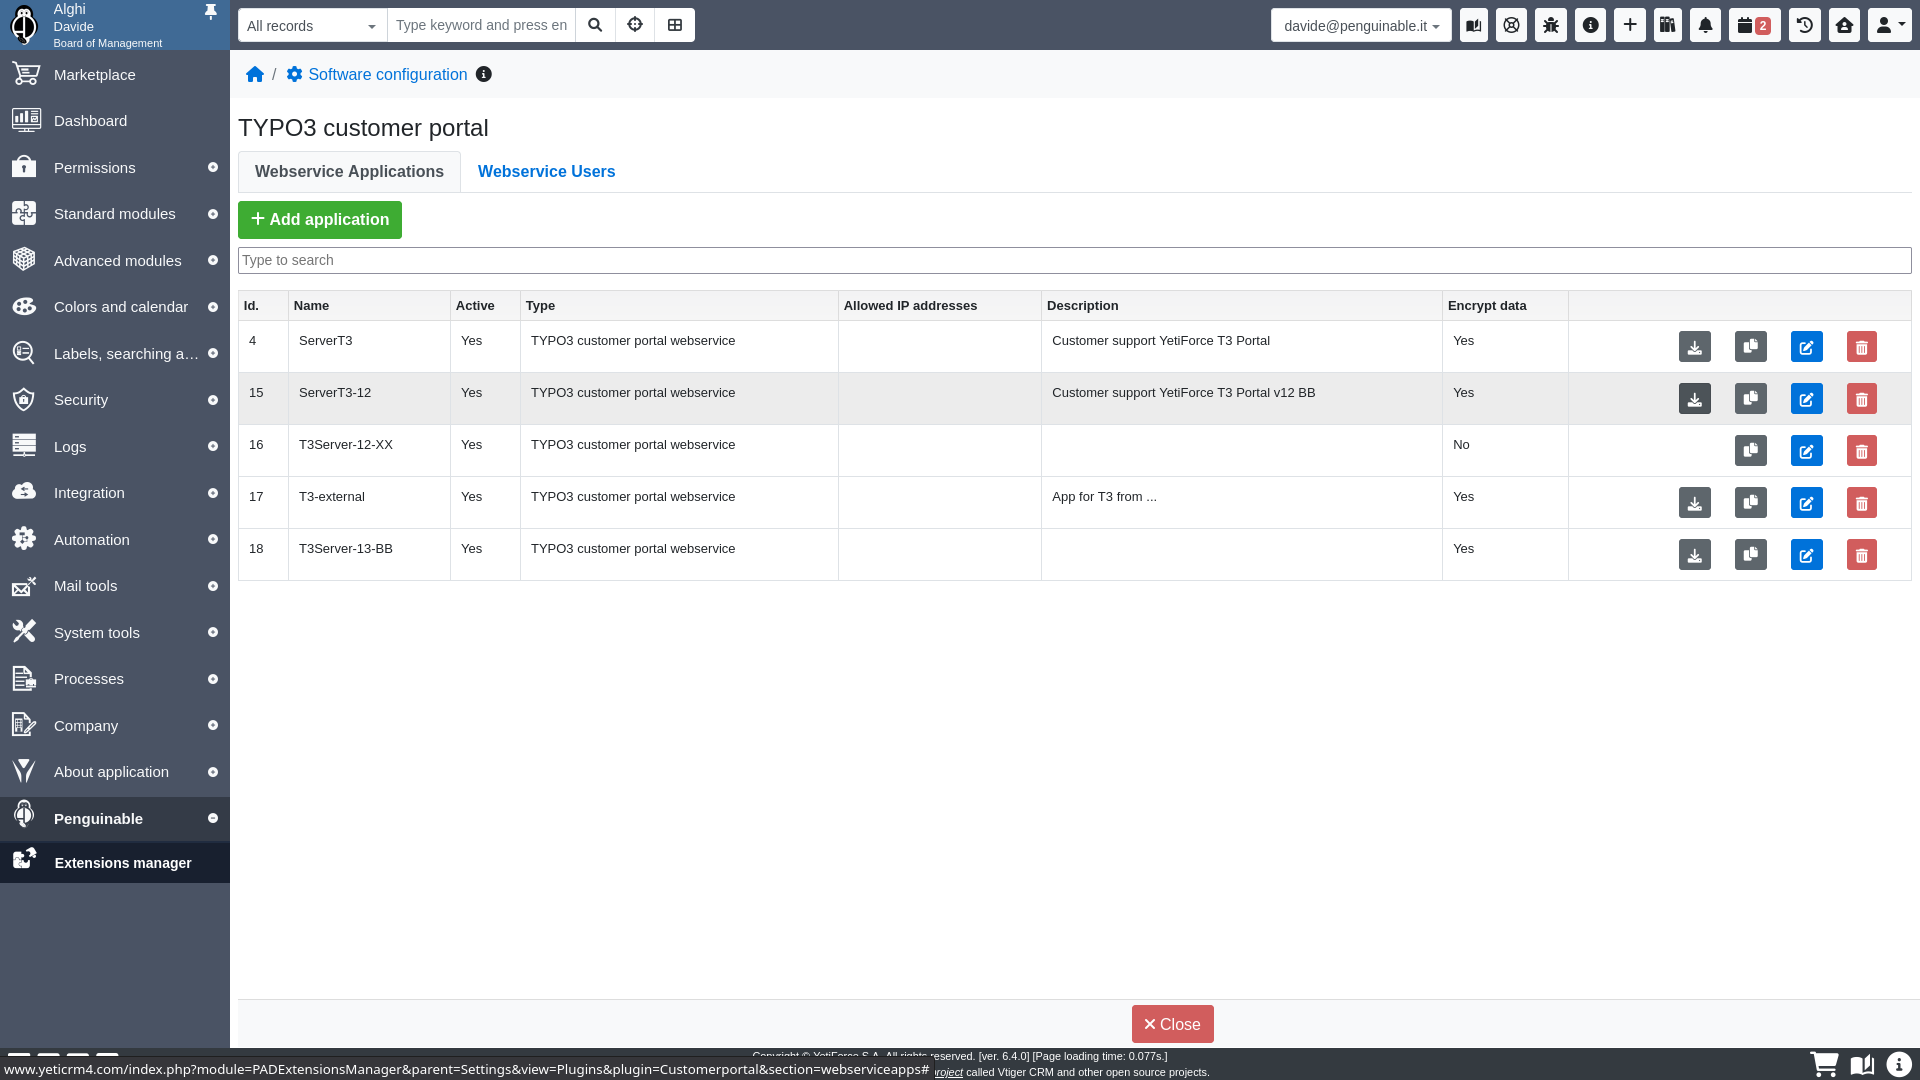Screen dimensions: 1920x1080
Task: Pin the sidebar with pushpin icon
Action: [210, 12]
